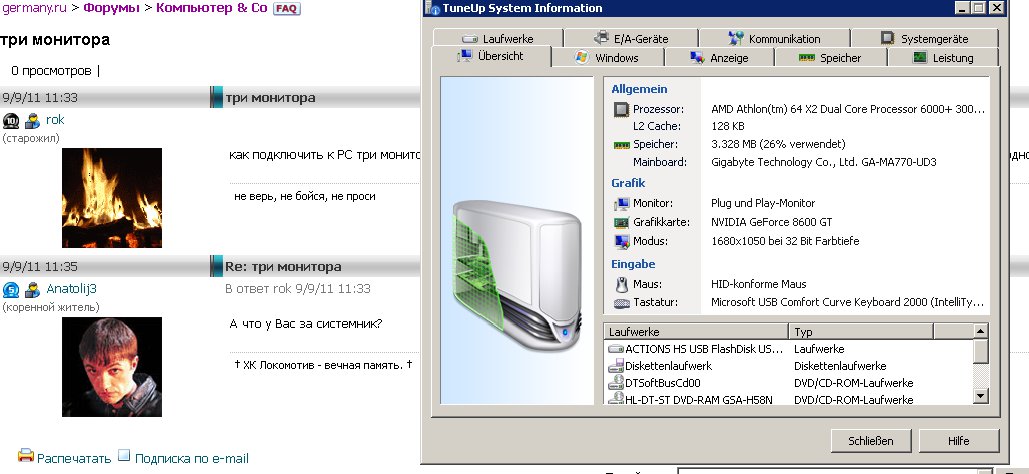Screen dimensions: 1029x474
Task: Click the Systemgeräte tab chip icon
Action: click(887, 38)
